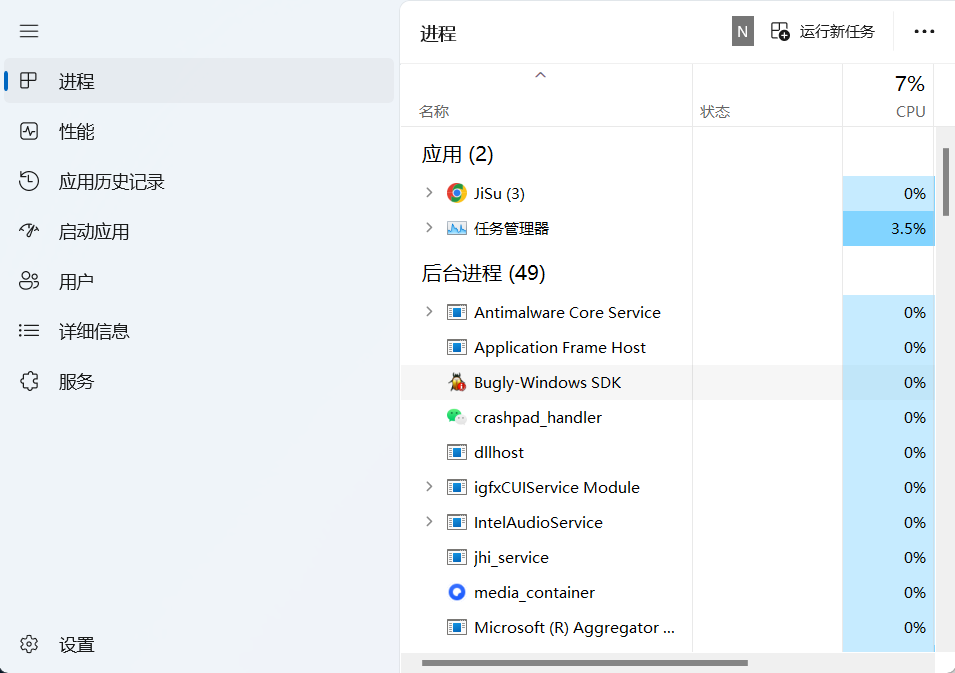Expand the IntelAudioService row
Image resolution: width=955 pixels, height=673 pixels.
pyautogui.click(x=429, y=522)
